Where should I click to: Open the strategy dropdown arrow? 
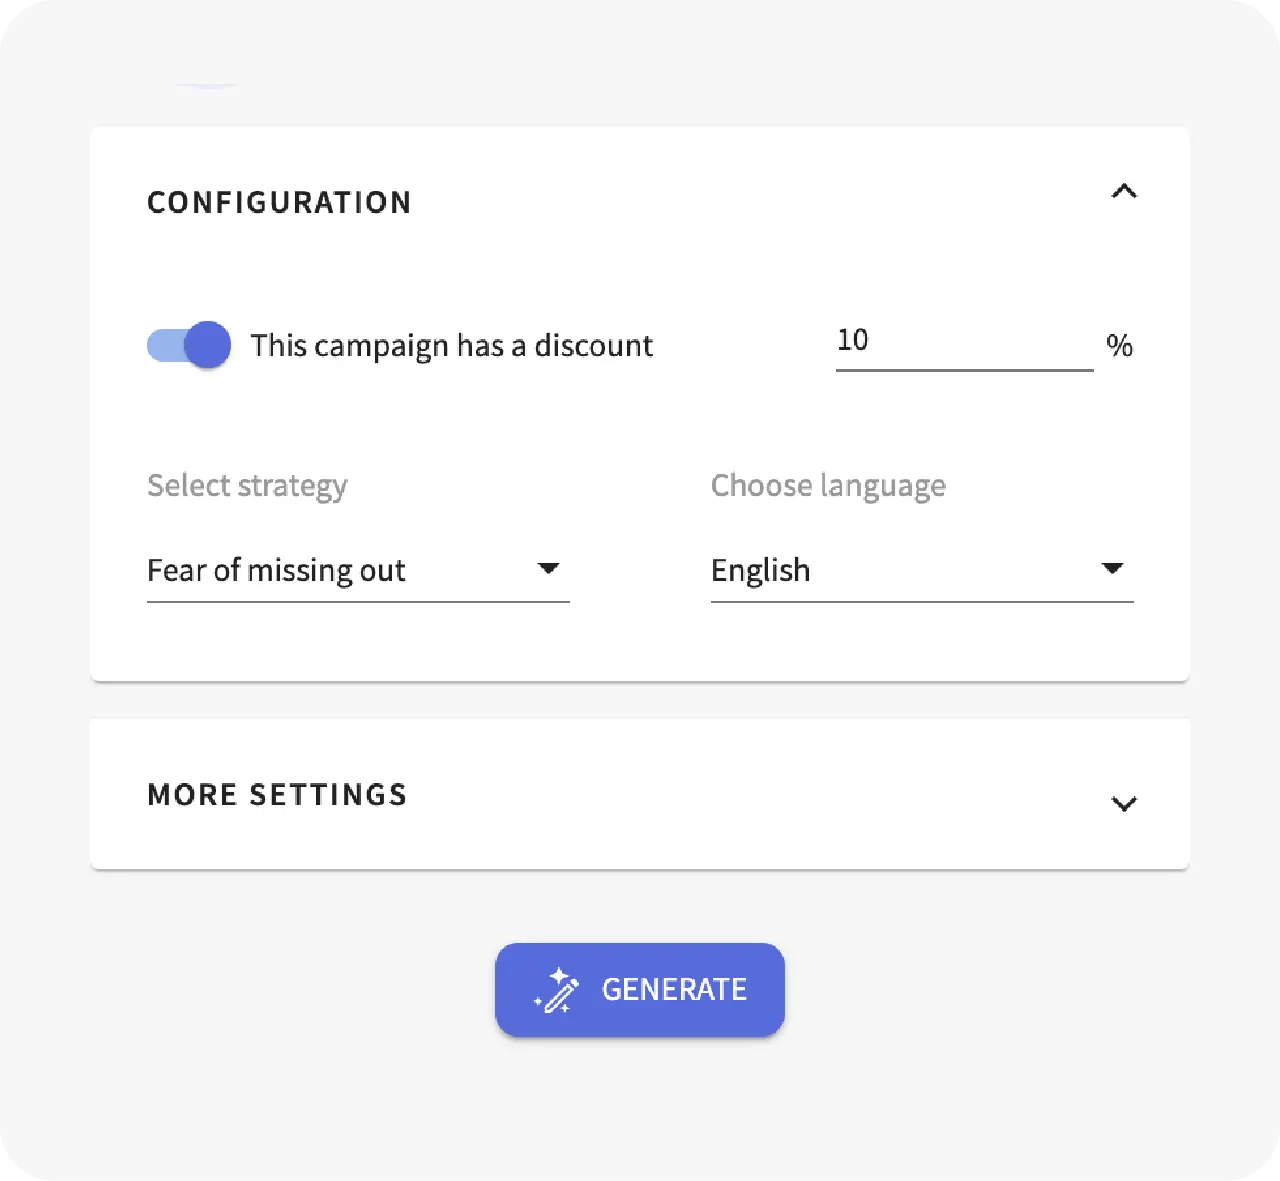point(548,568)
